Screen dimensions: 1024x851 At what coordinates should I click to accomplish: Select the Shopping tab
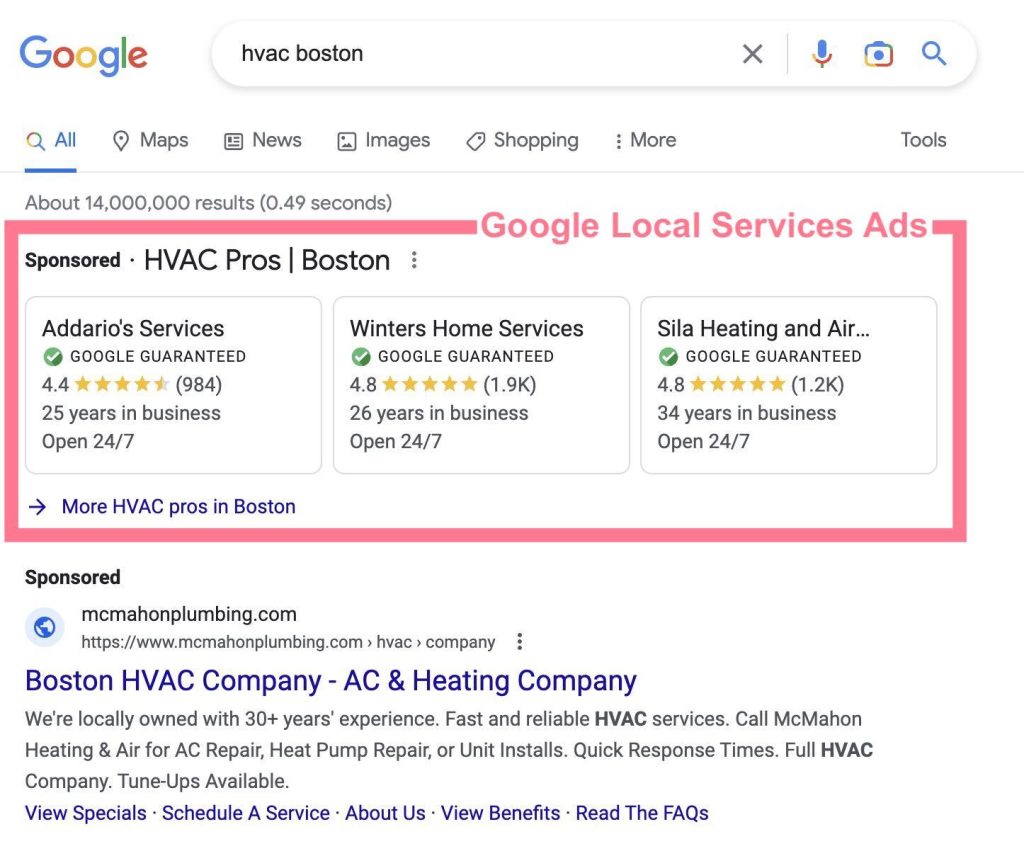(523, 141)
